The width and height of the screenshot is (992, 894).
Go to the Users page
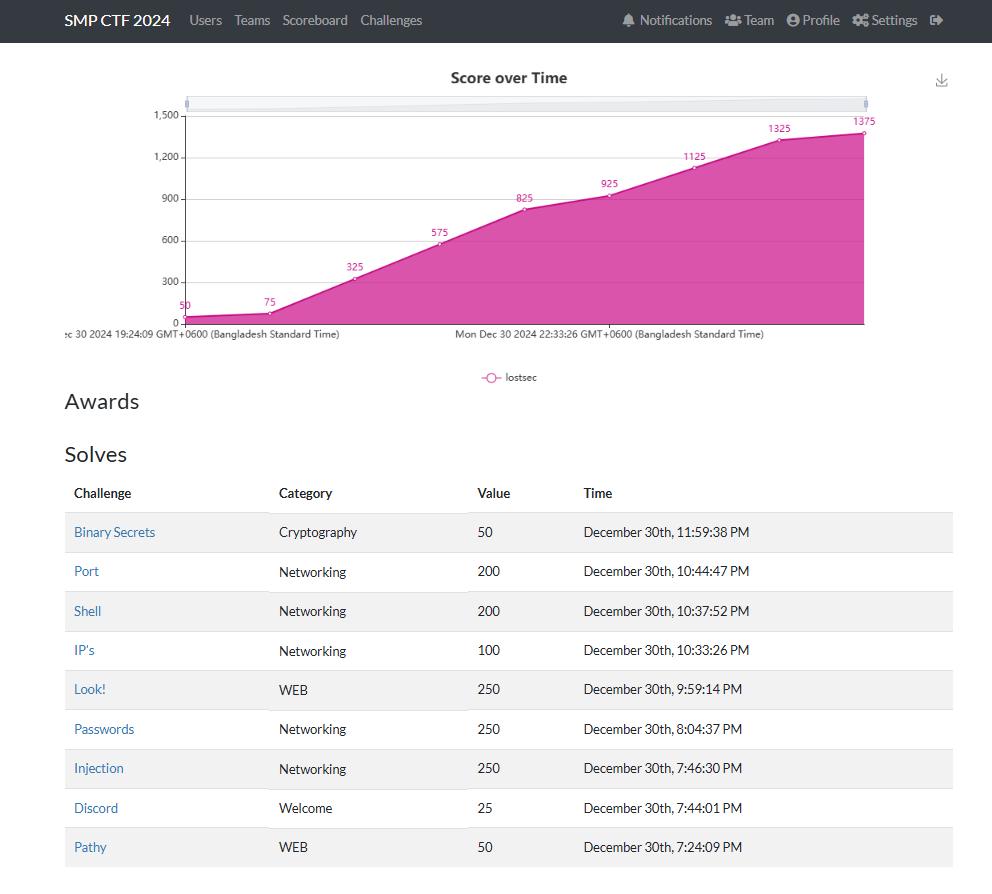point(205,20)
